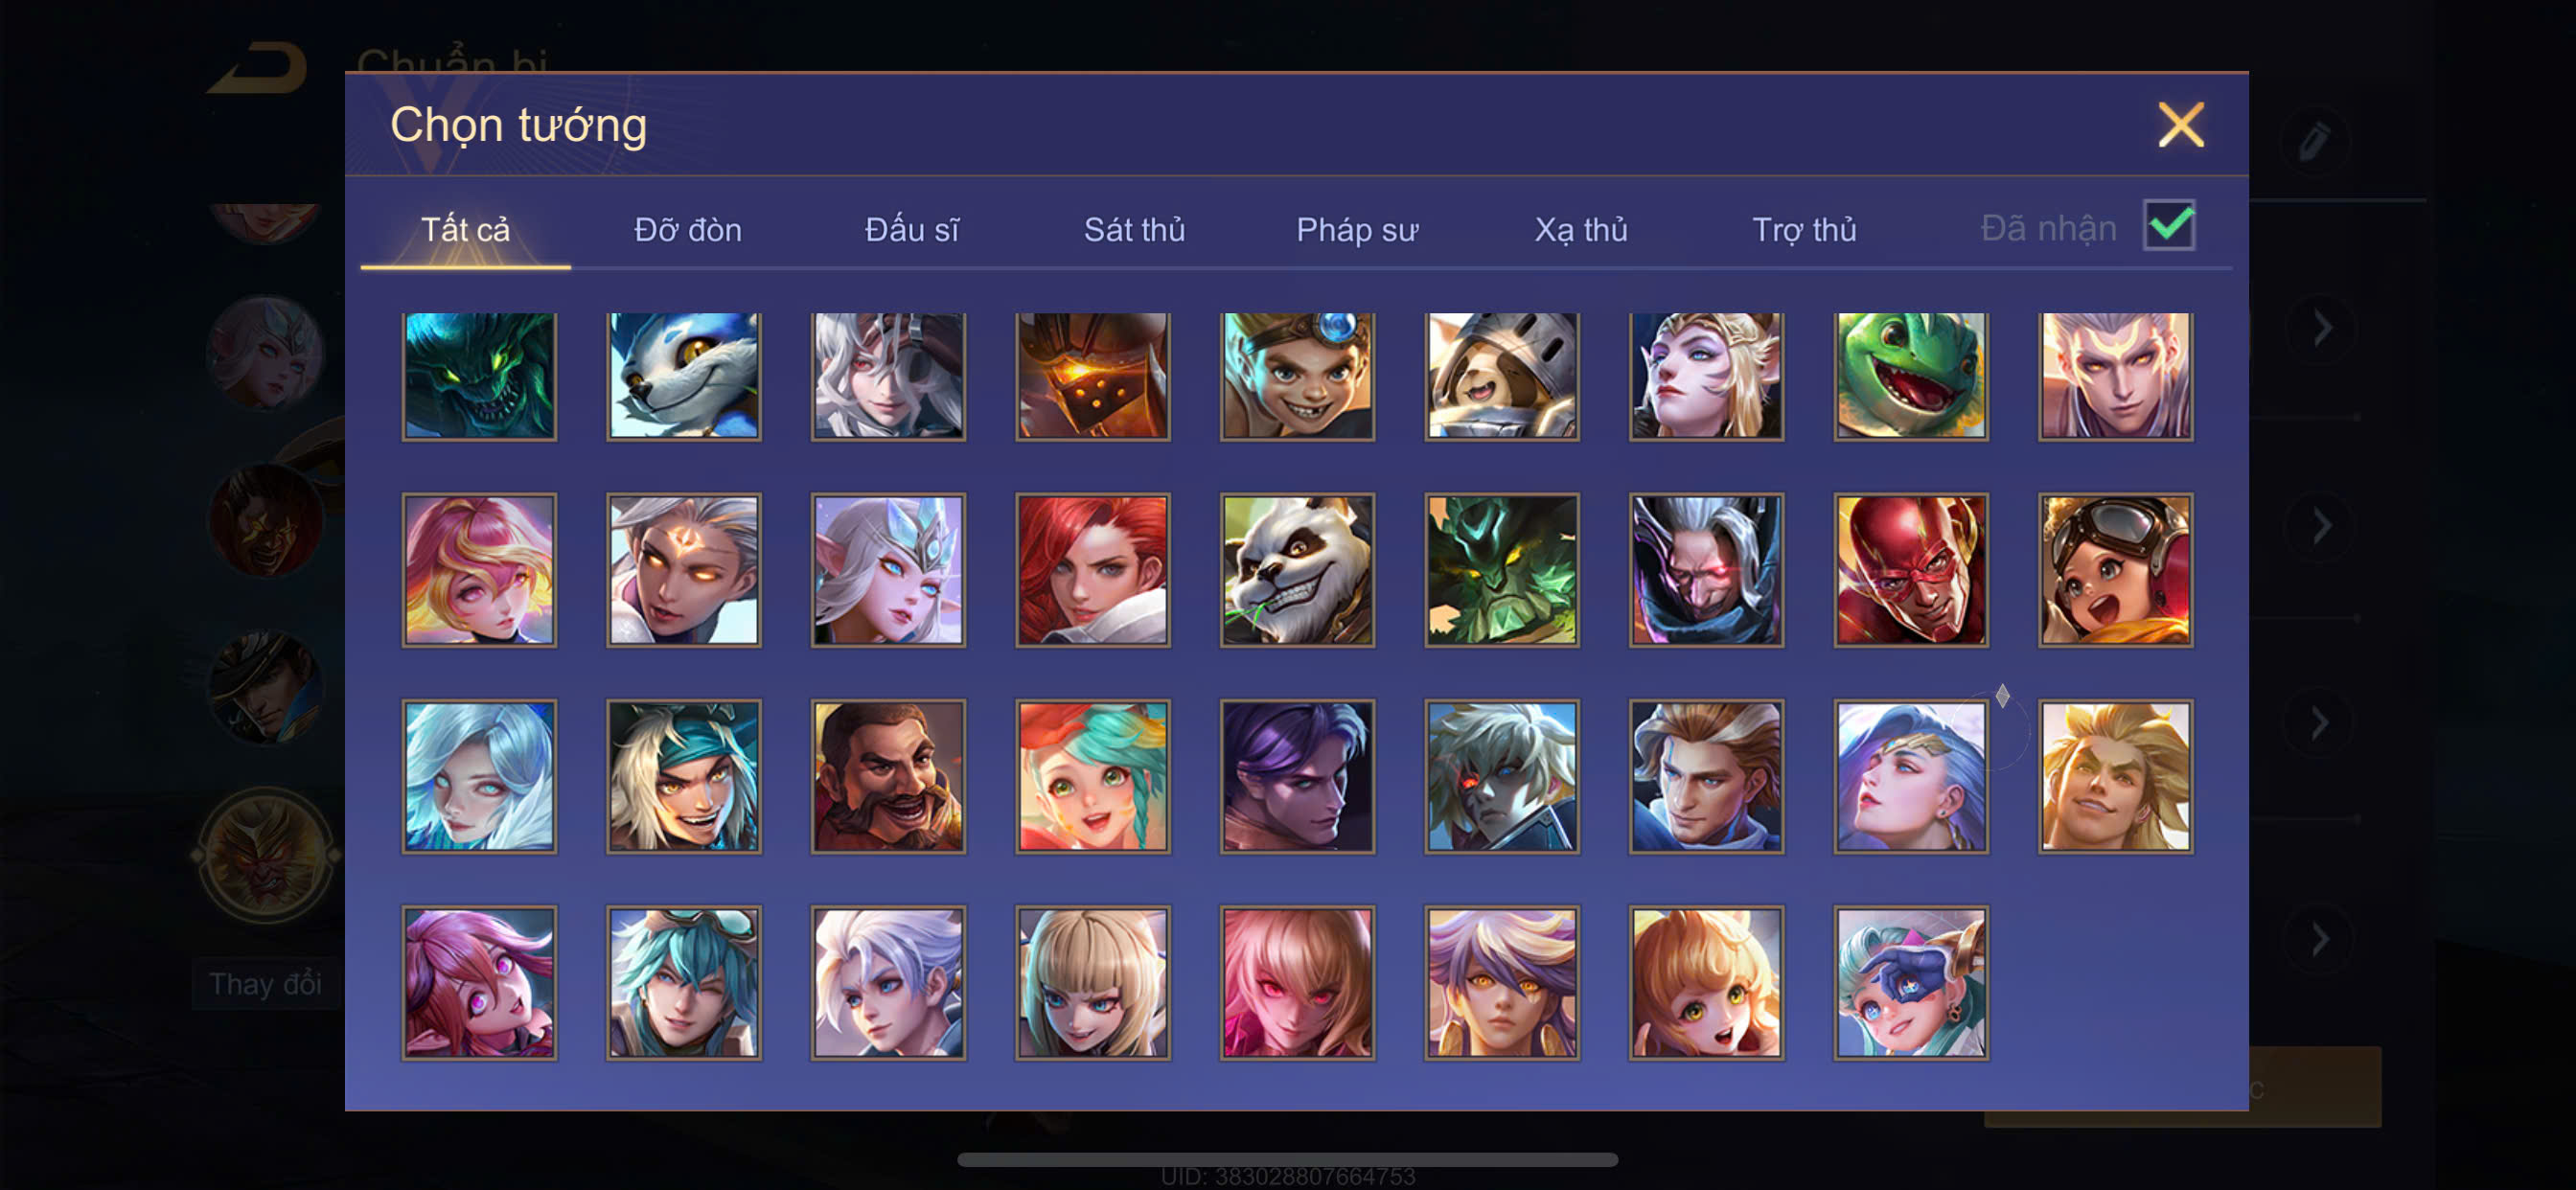Toggle the Đã nhận checkbox
The image size is (2576, 1190).
[x=2169, y=225]
